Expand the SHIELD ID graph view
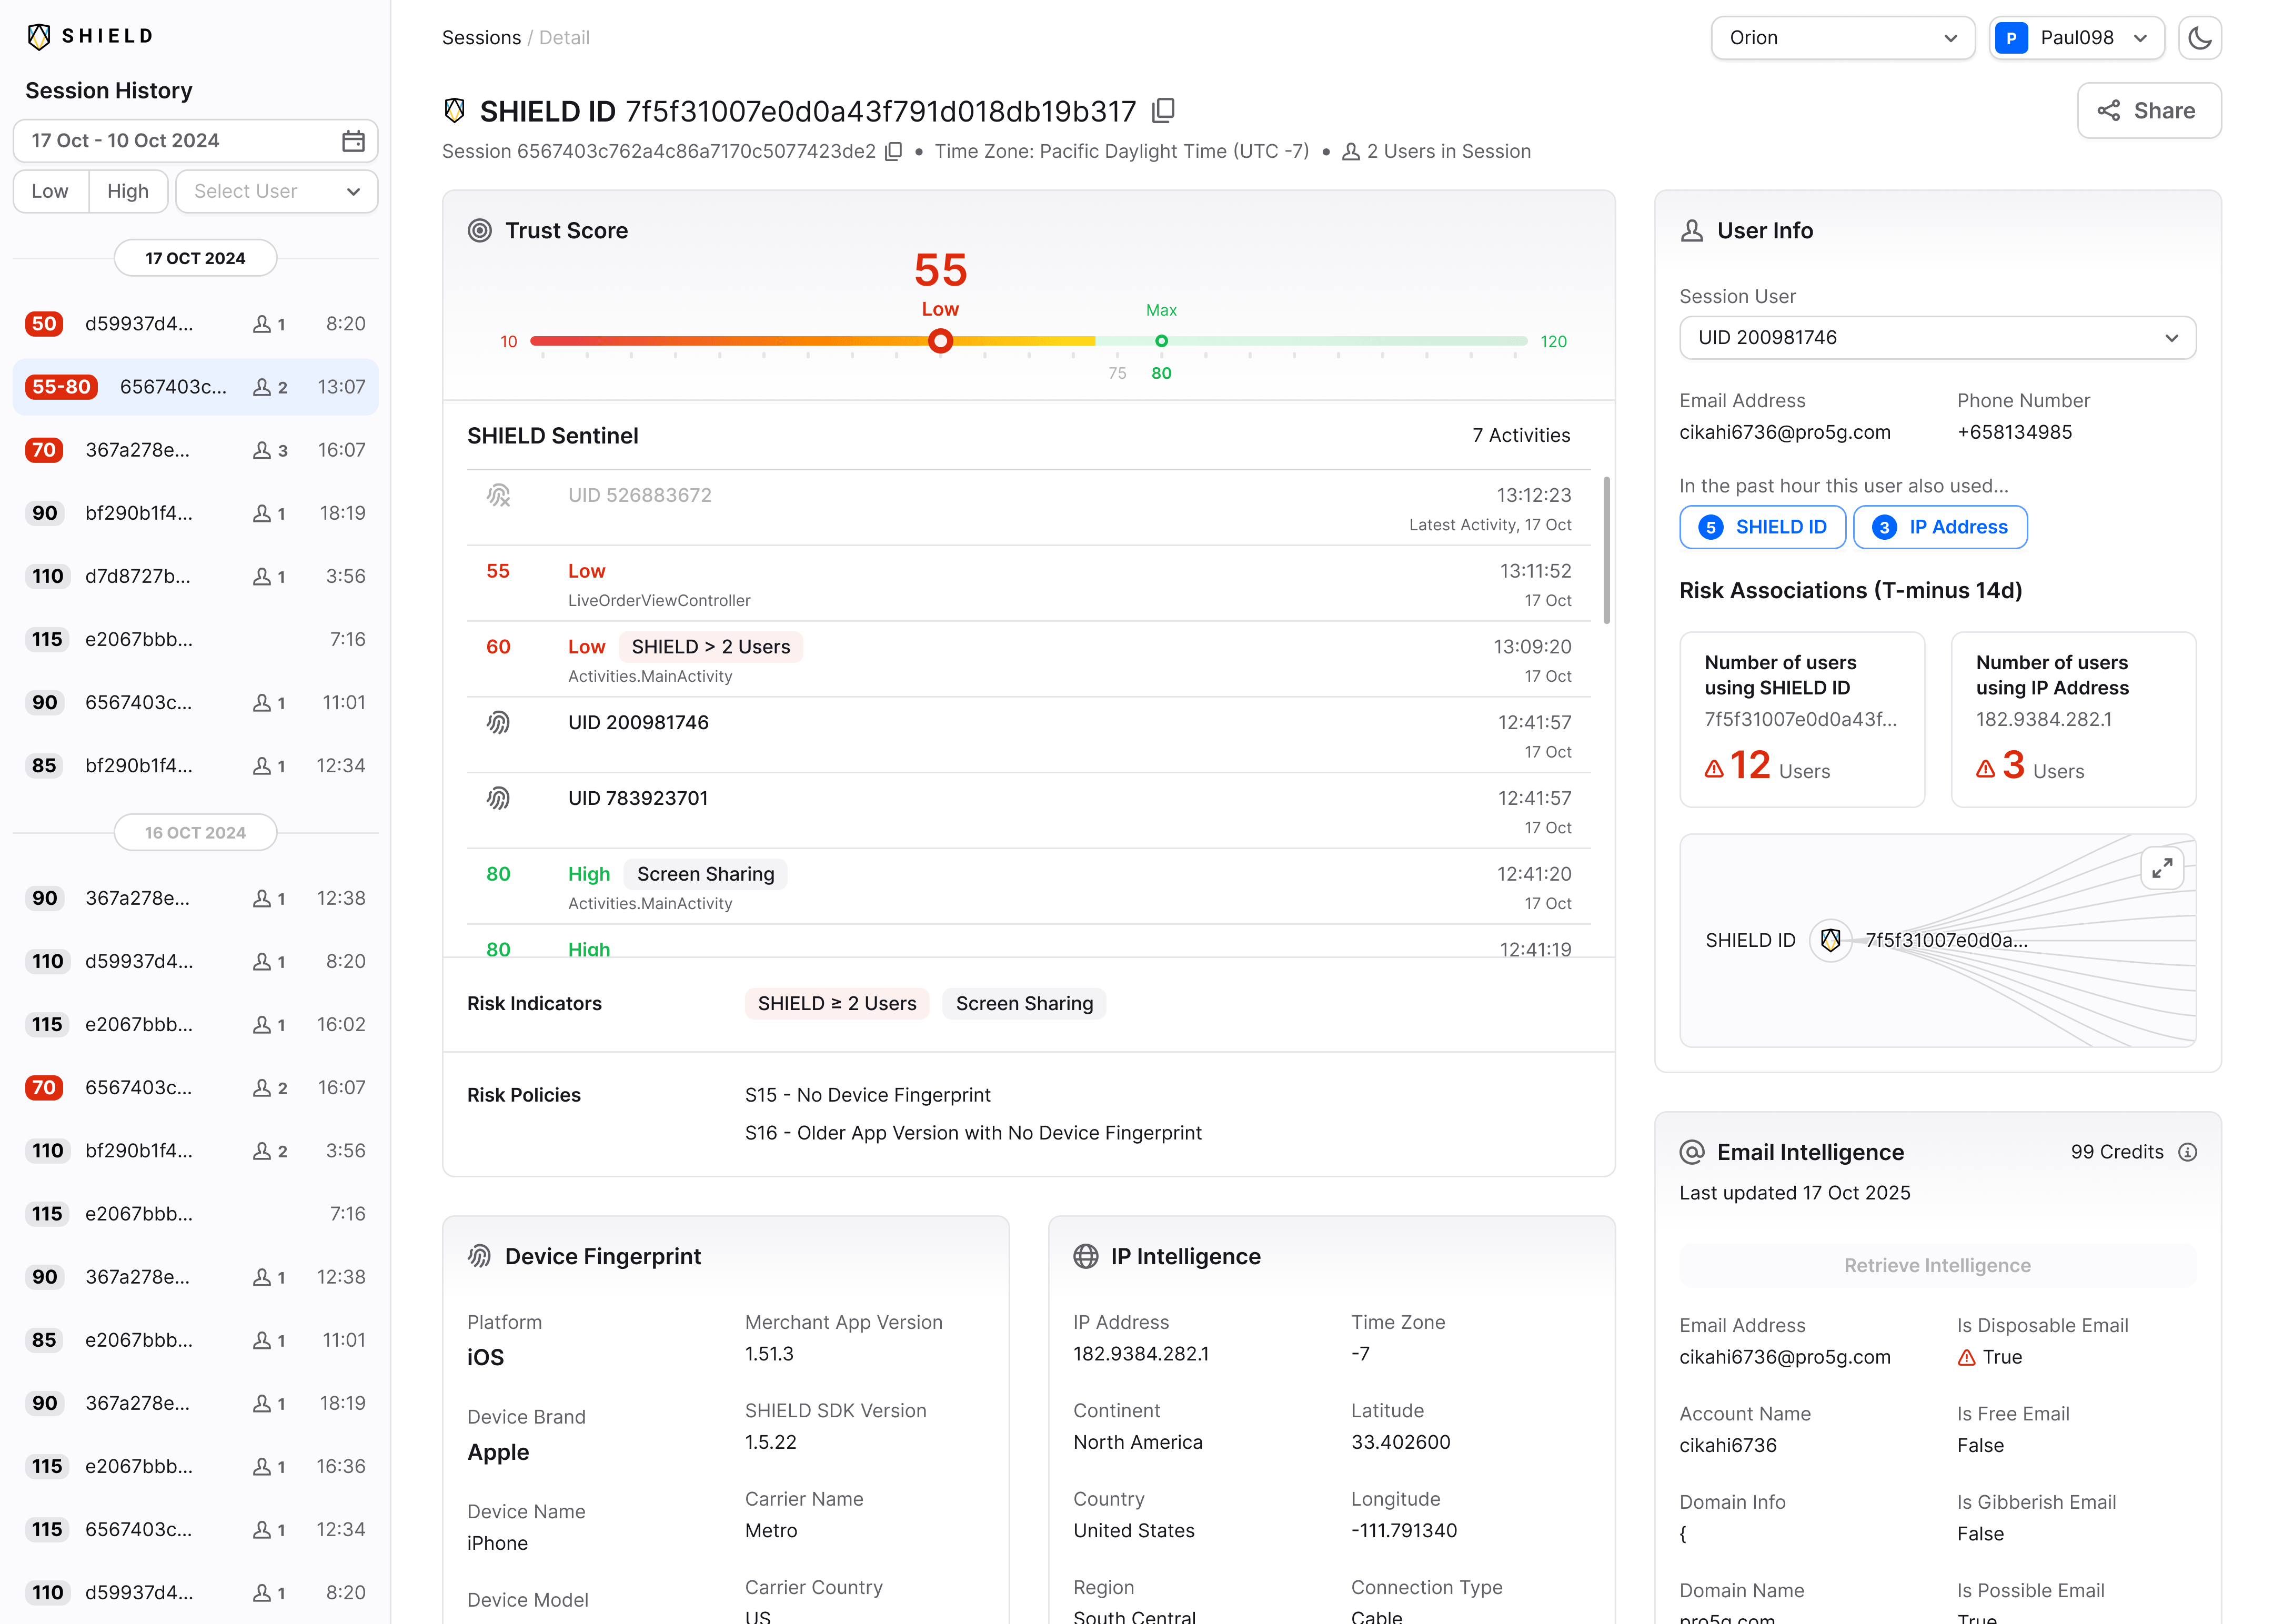This screenshot has width=2273, height=1624. (2161, 868)
